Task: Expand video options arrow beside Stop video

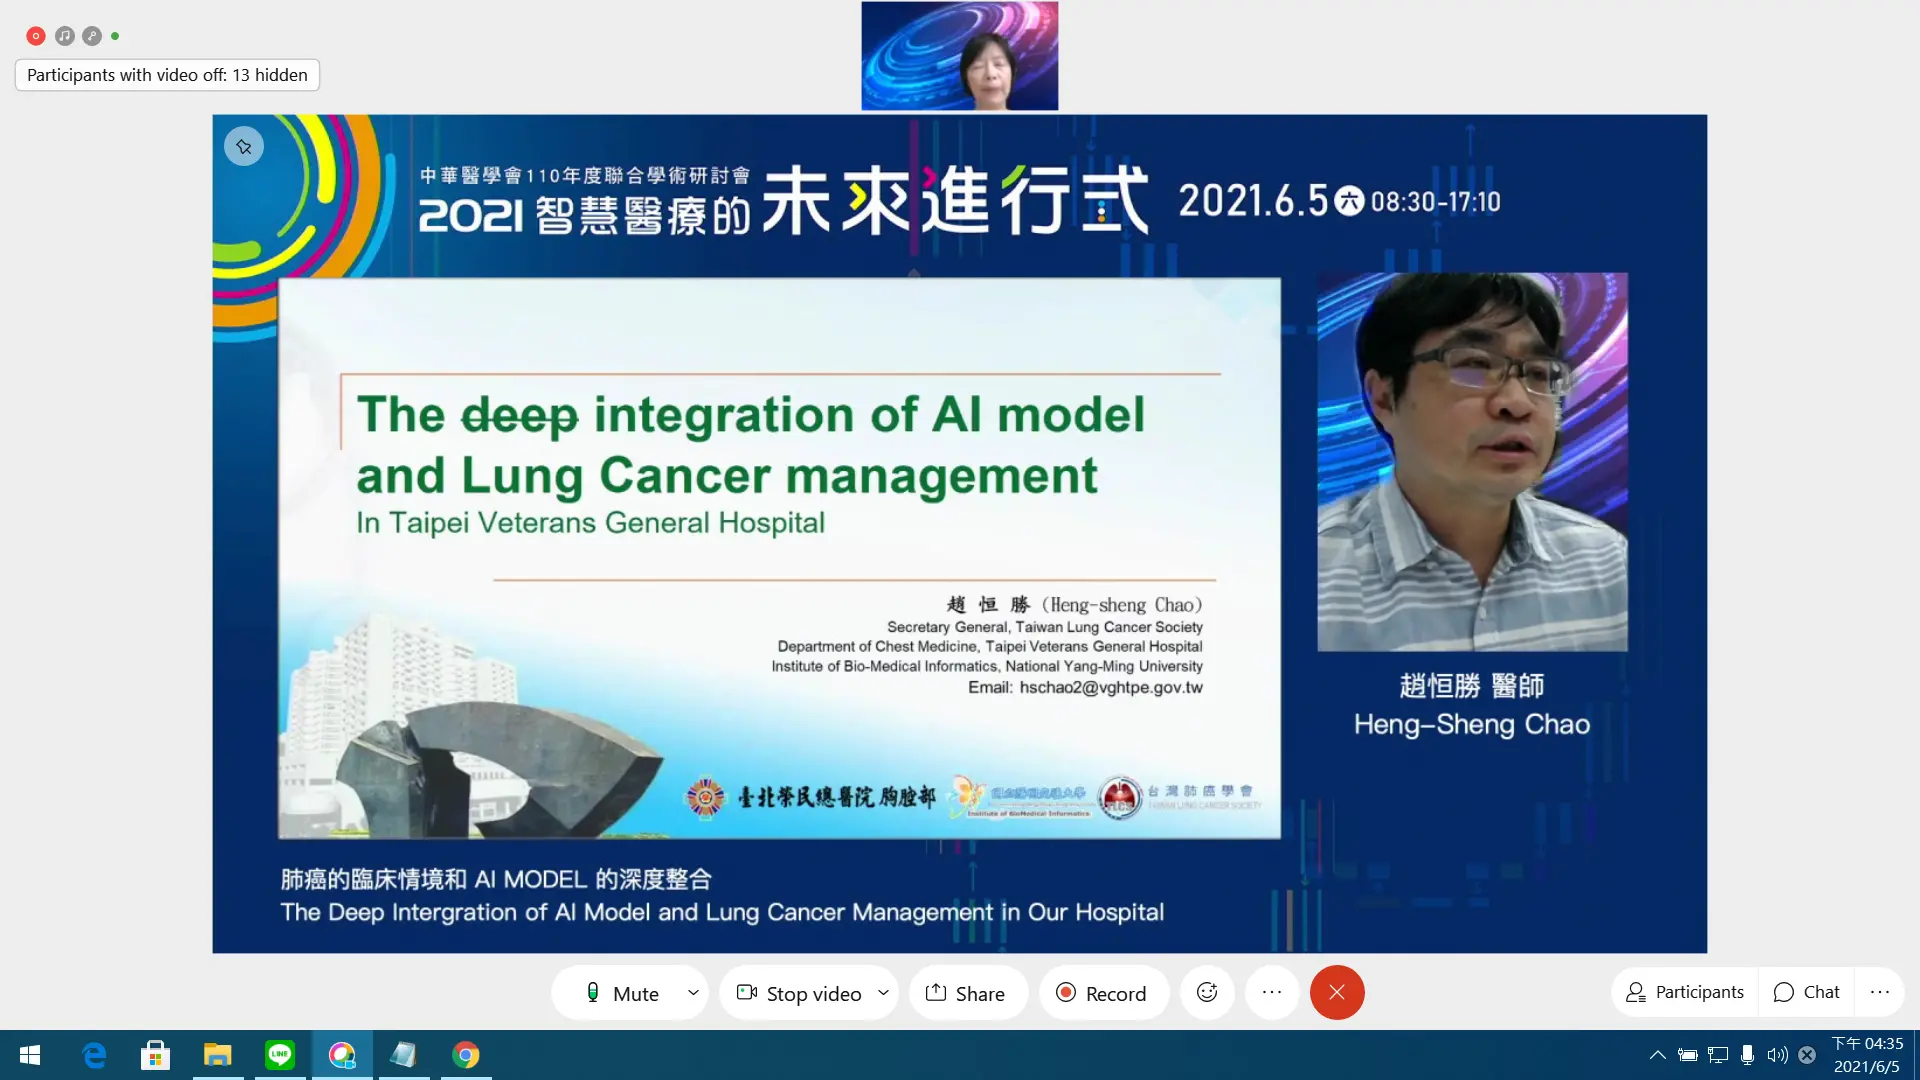Action: [x=883, y=993]
